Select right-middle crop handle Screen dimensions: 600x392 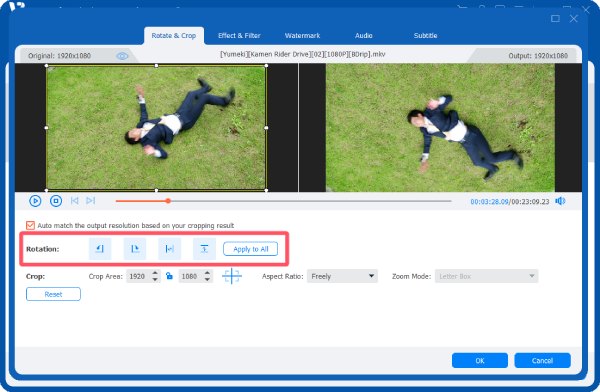266,128
